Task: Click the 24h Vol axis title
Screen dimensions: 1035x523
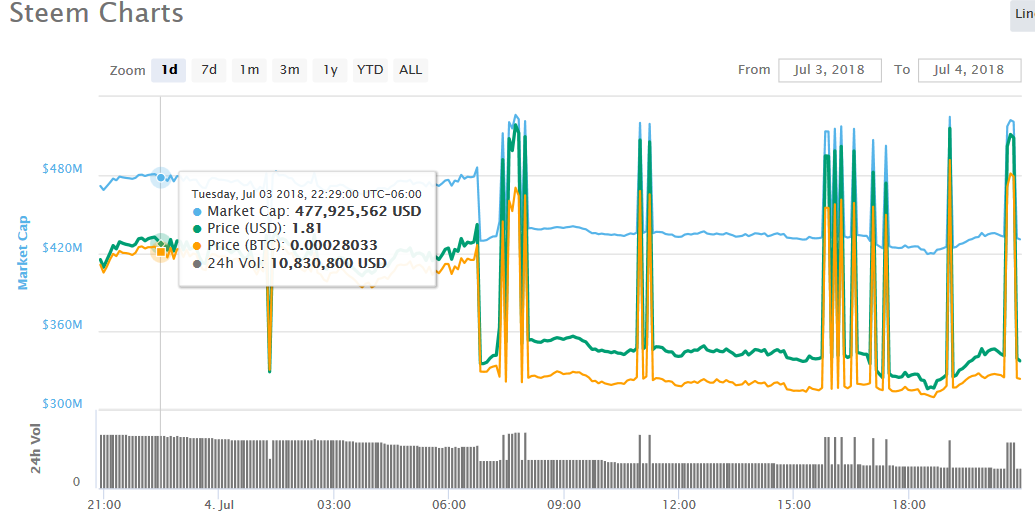Action: (36, 448)
